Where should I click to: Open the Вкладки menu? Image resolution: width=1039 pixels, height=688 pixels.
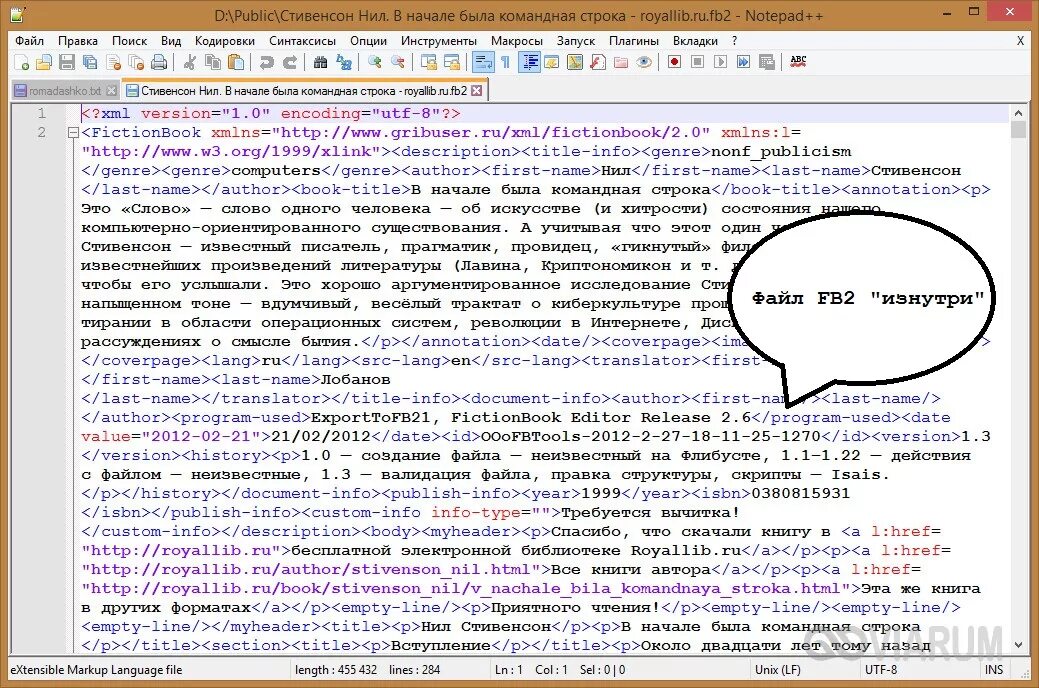695,40
